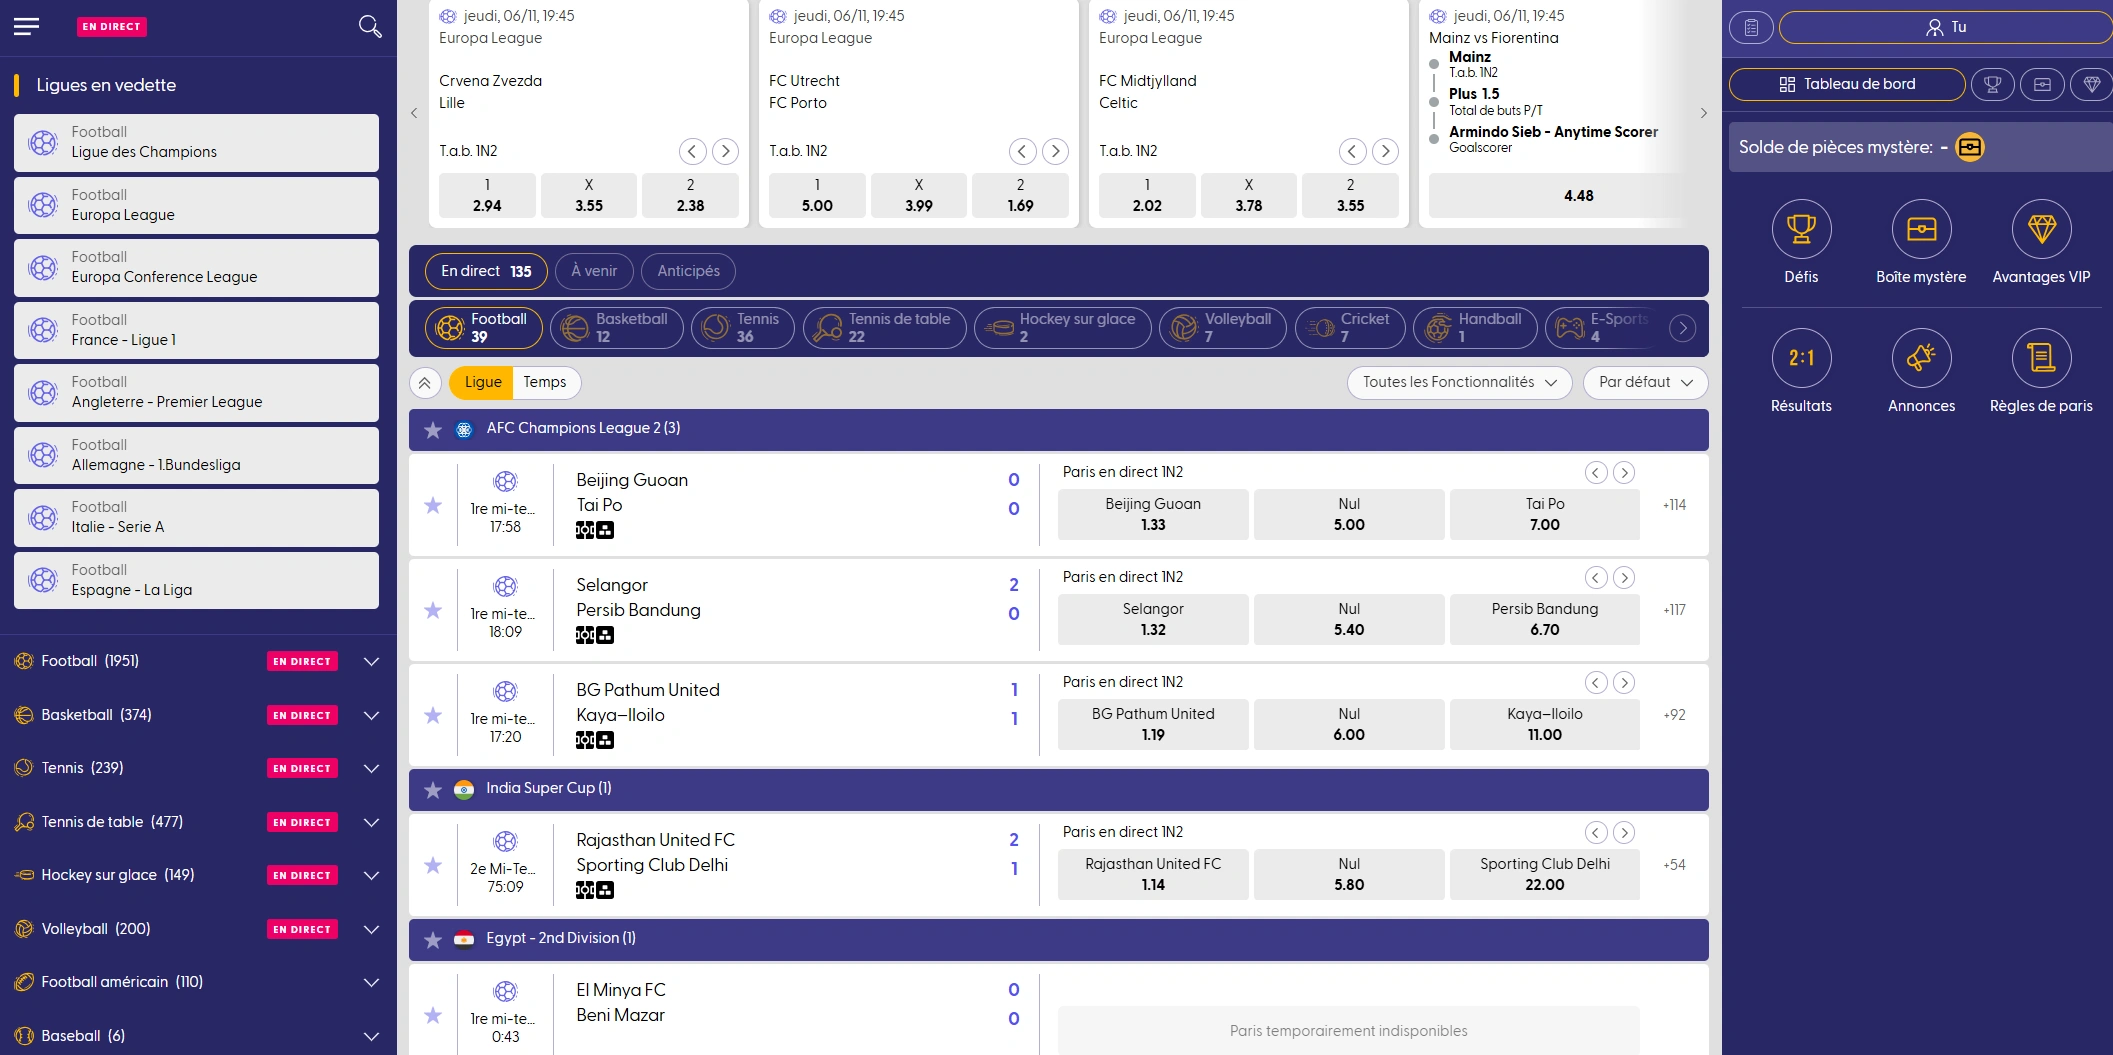Bet on Selangor at odds 1.32
The image size is (2113, 1055).
1152,620
